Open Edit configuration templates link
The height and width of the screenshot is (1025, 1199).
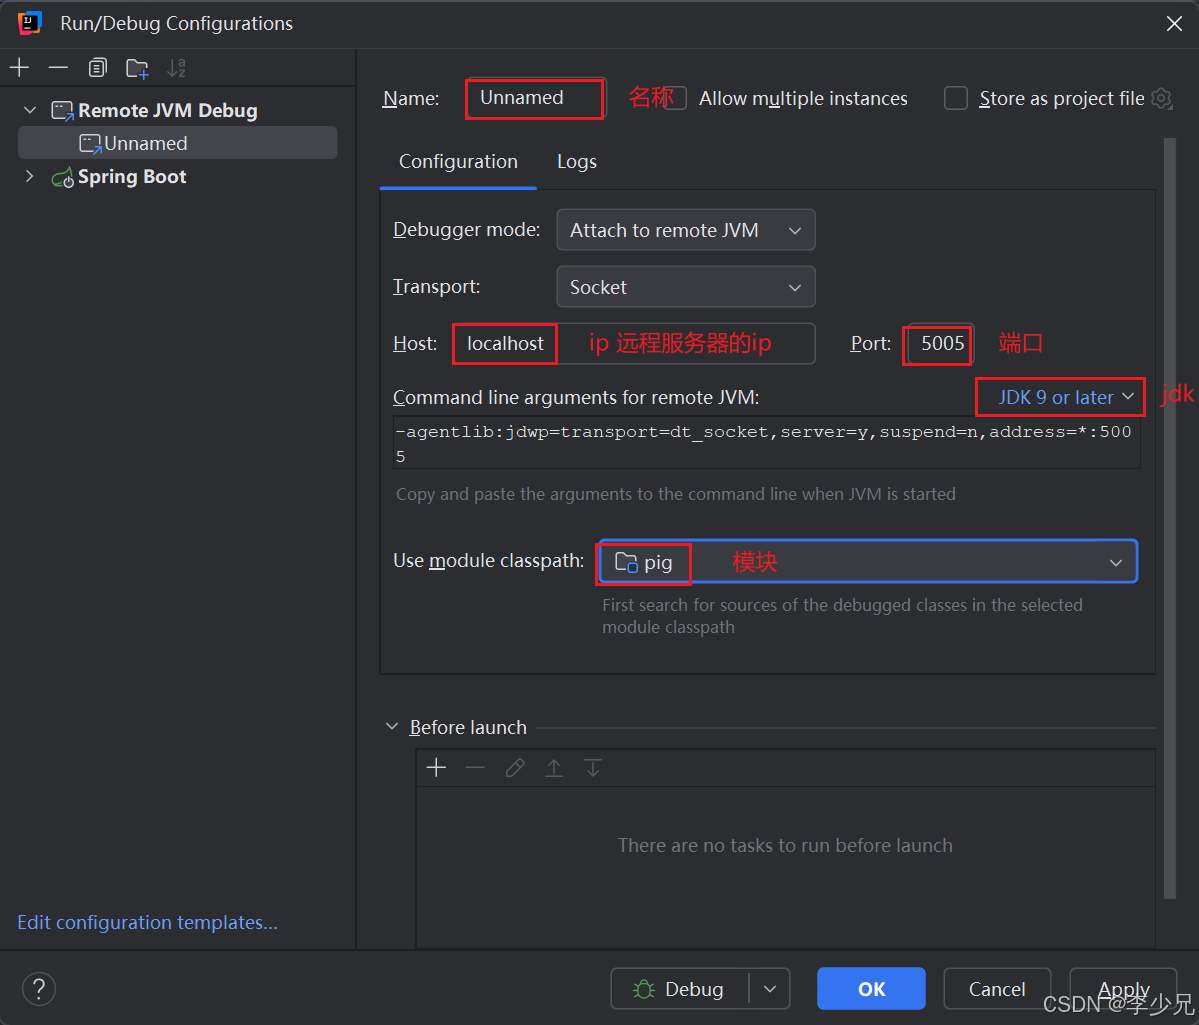tap(147, 922)
